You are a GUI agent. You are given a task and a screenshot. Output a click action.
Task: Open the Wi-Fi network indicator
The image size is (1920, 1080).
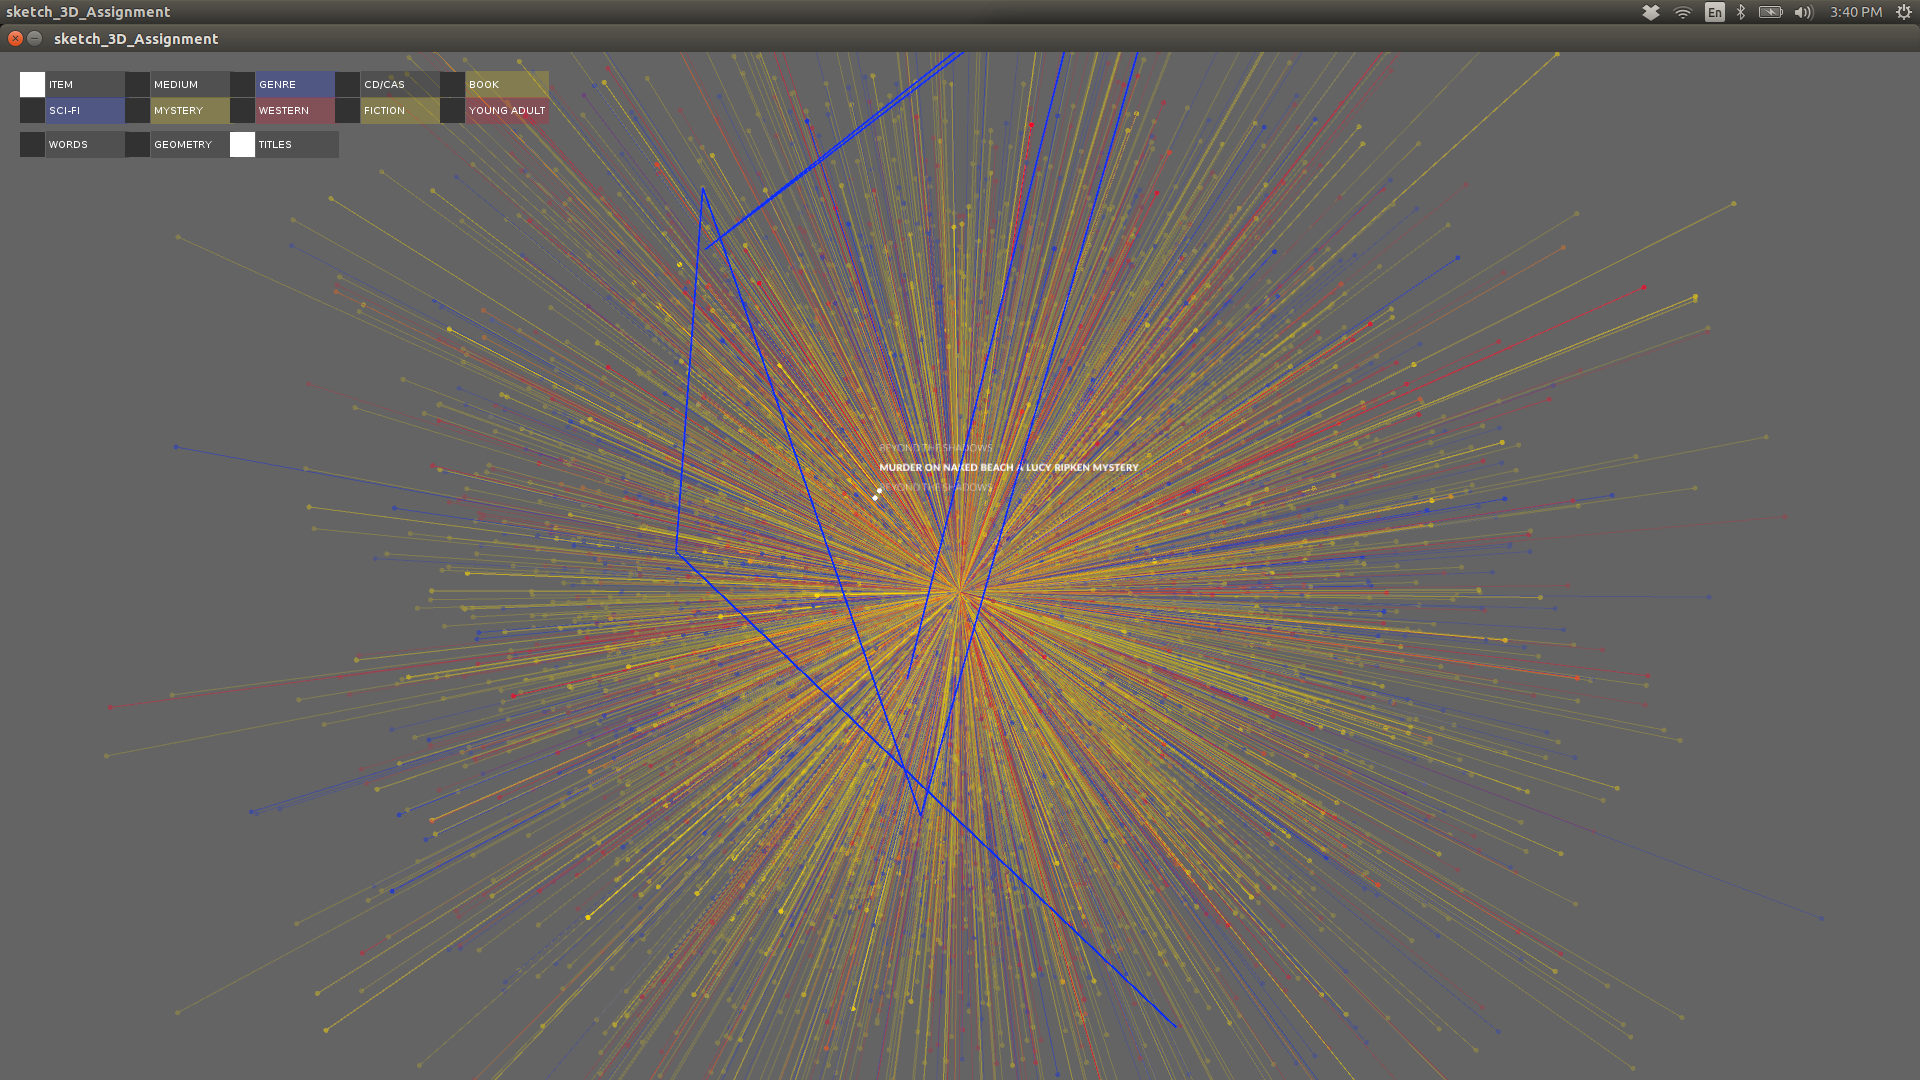[1683, 12]
